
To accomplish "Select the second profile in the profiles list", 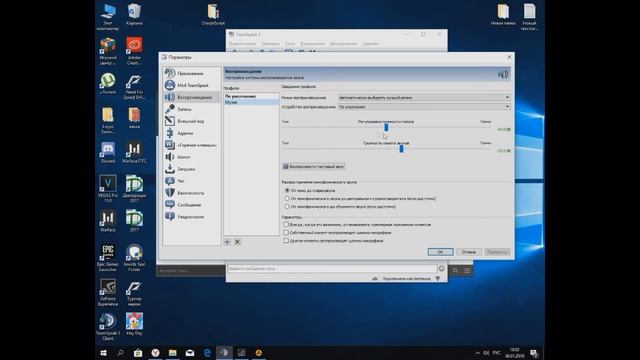I will [x=251, y=102].
